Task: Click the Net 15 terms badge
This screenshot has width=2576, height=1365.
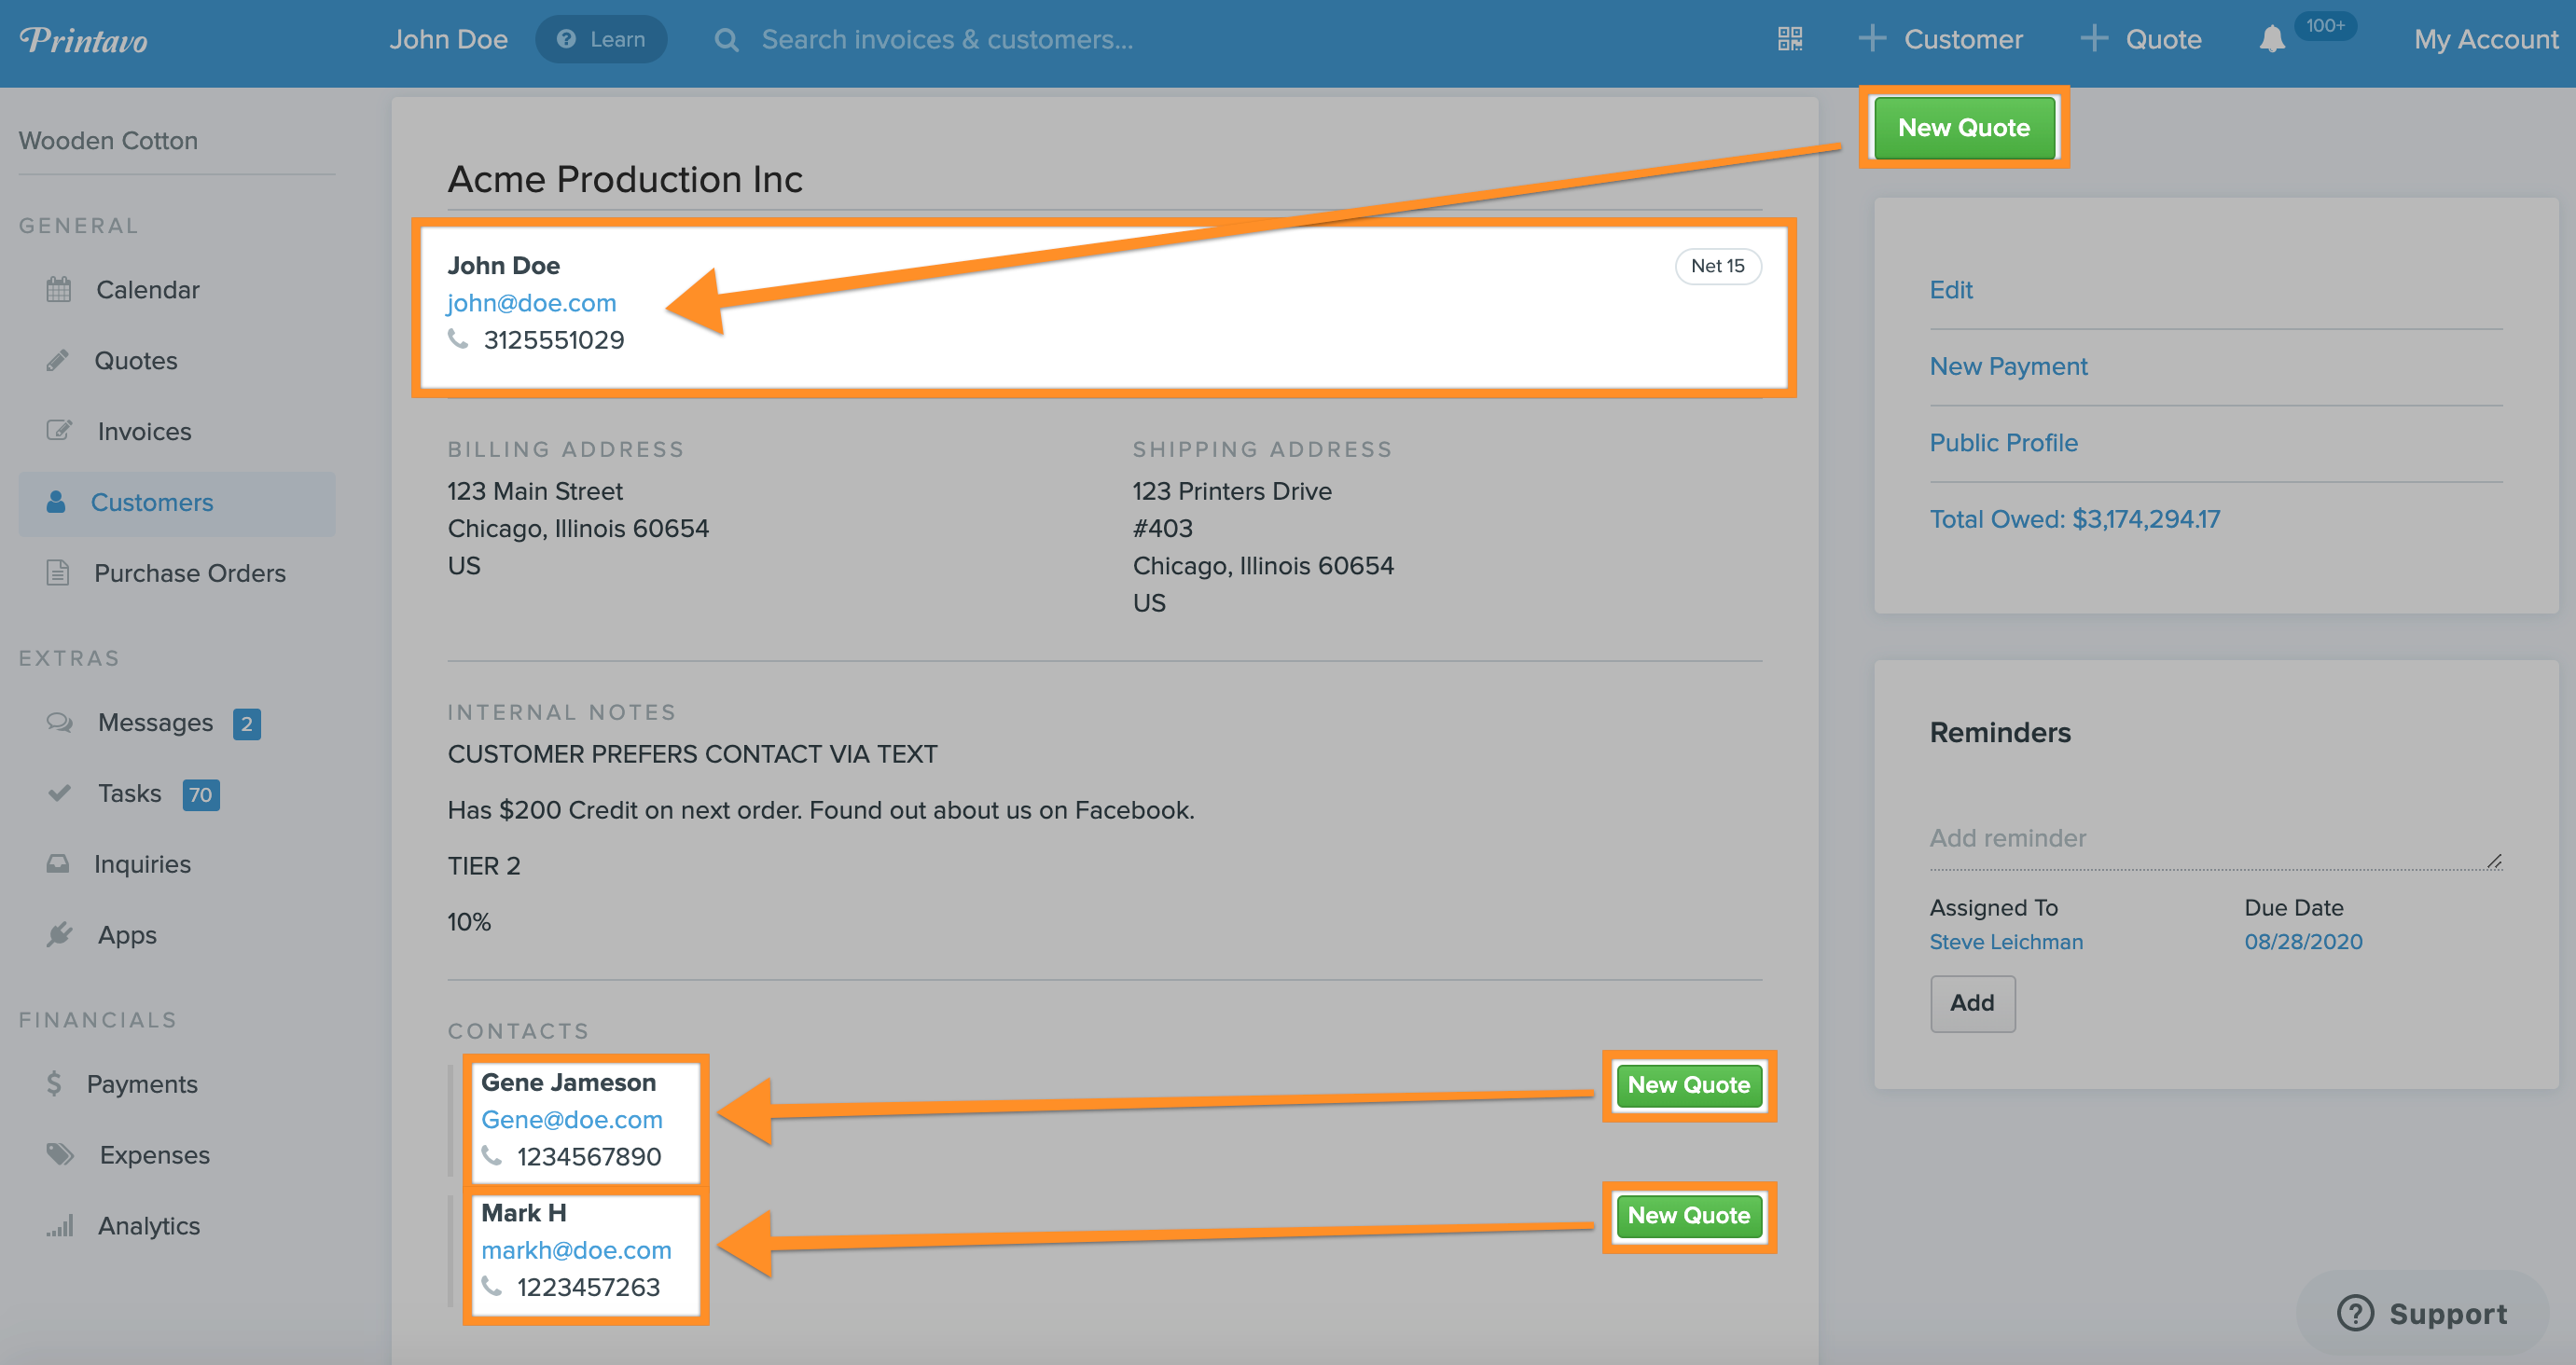Action: click(1718, 266)
